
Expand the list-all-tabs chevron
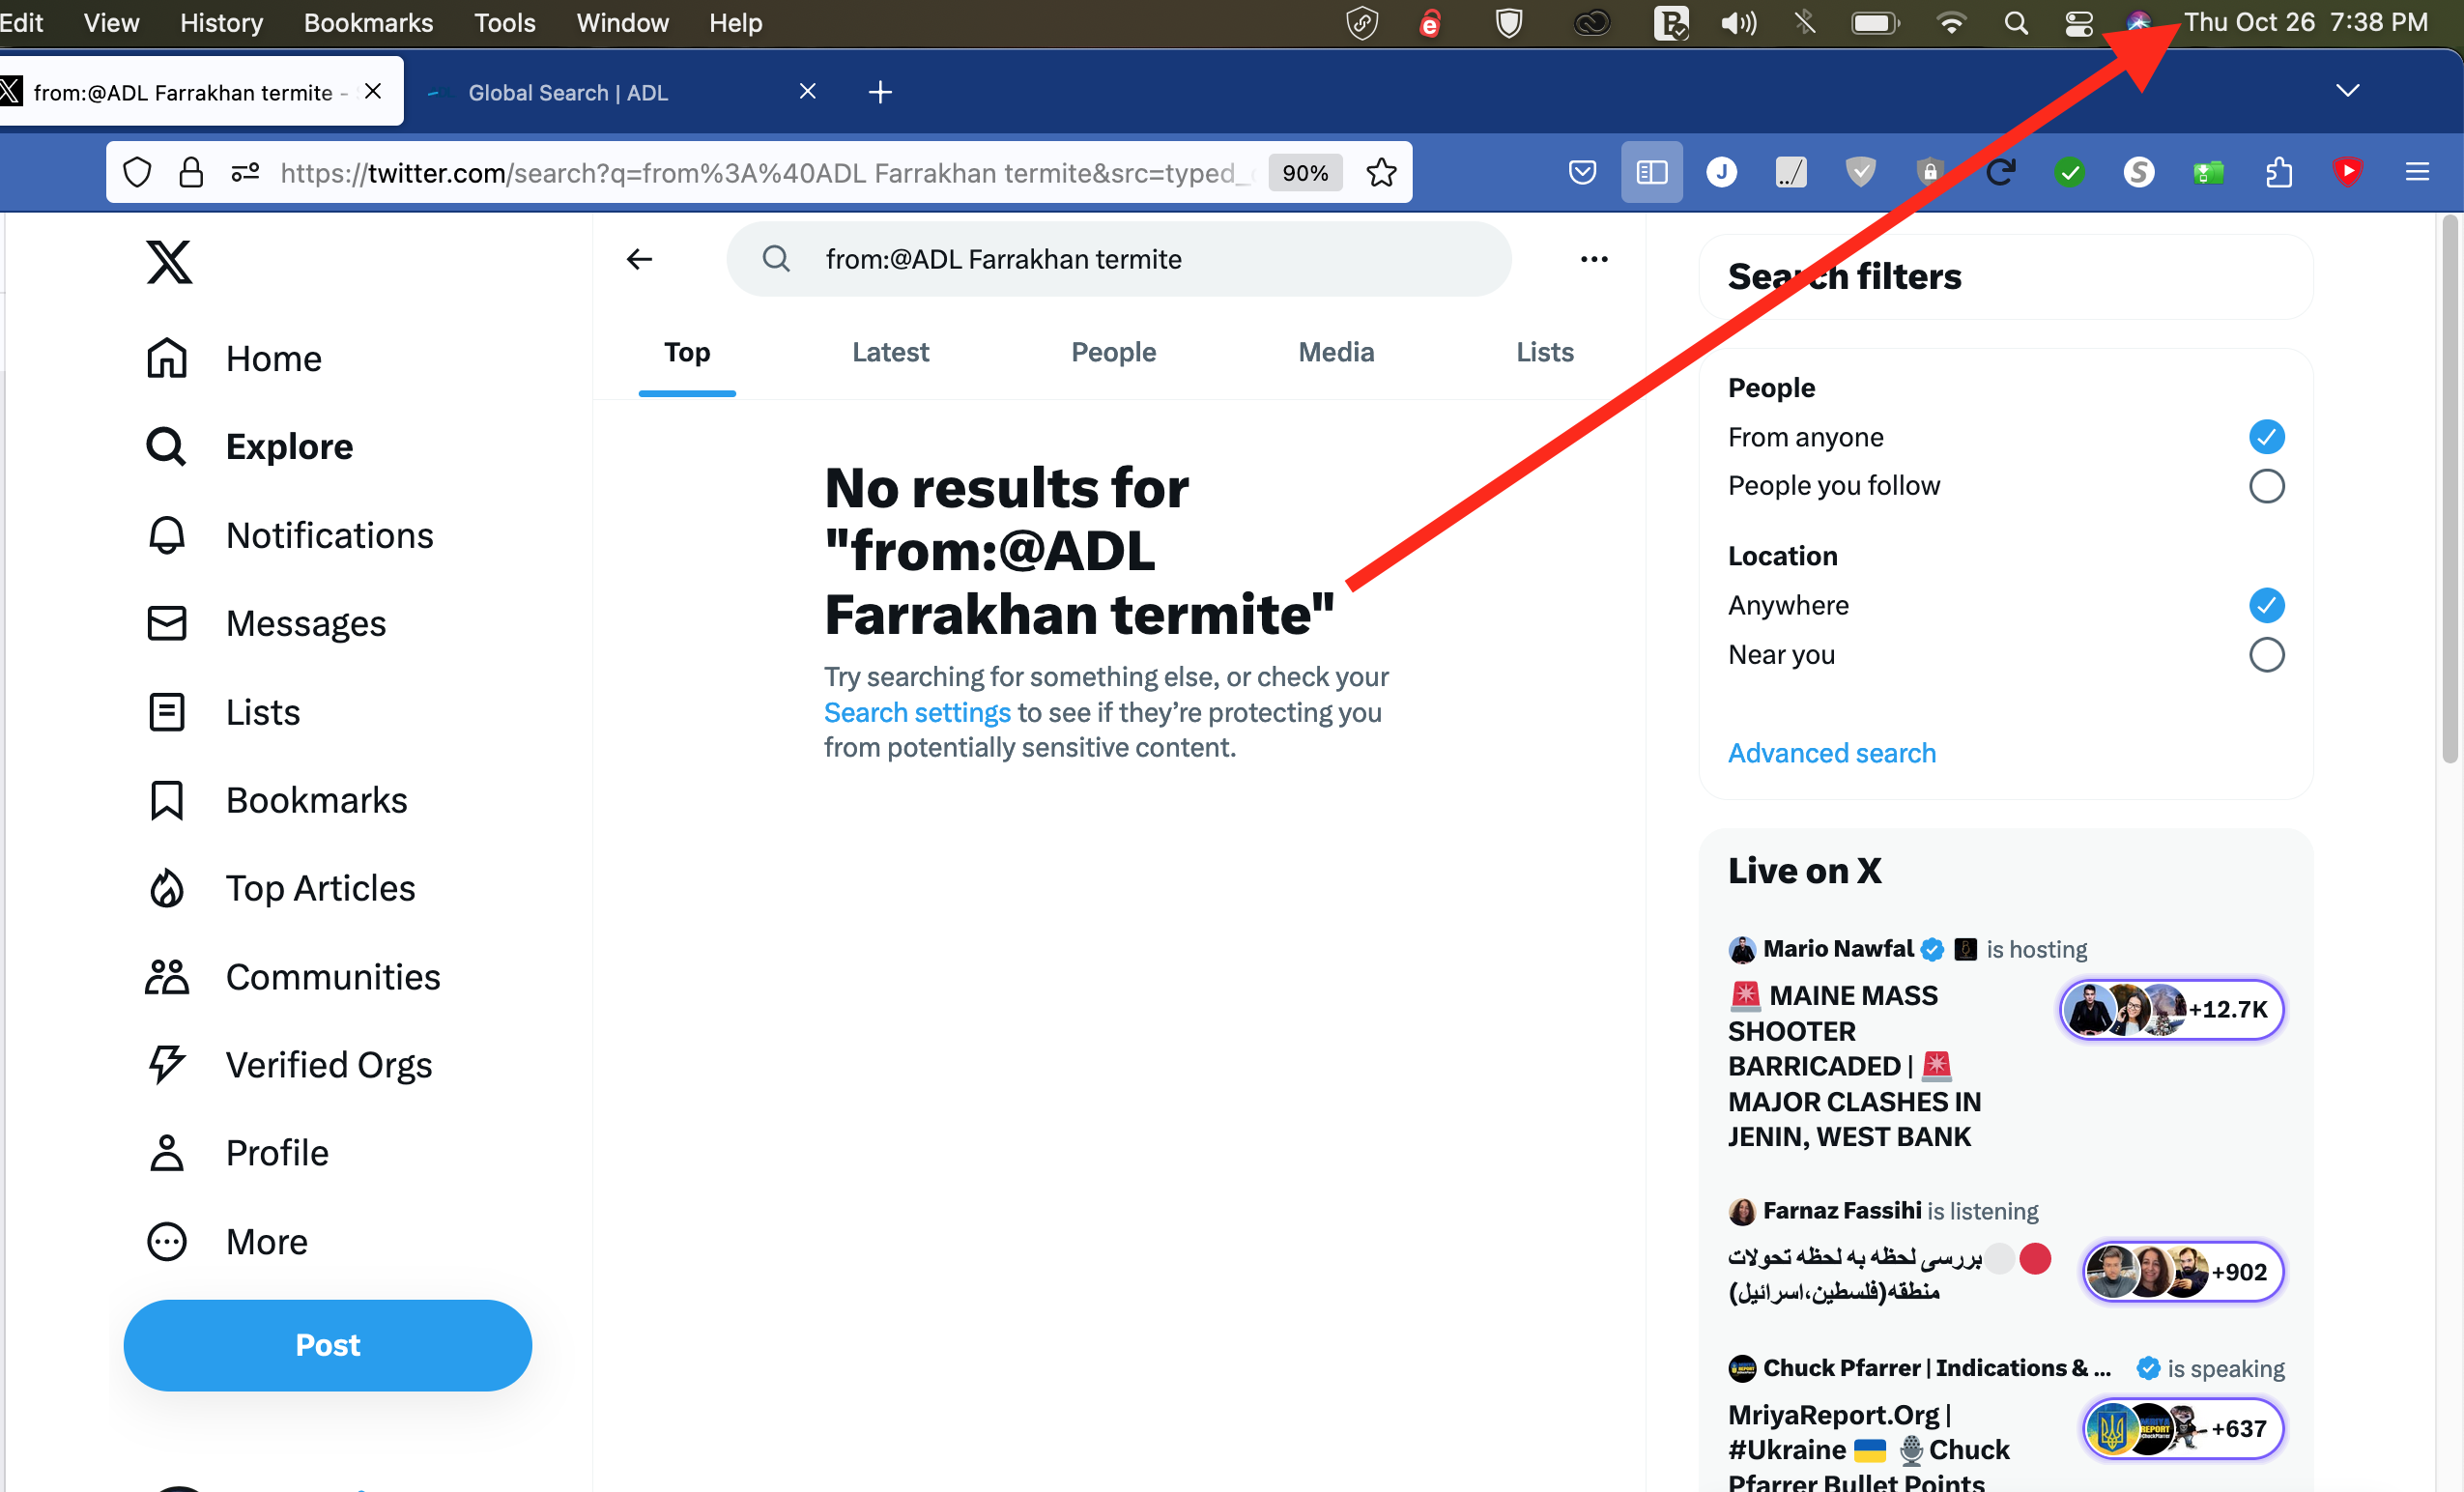[x=2347, y=91]
